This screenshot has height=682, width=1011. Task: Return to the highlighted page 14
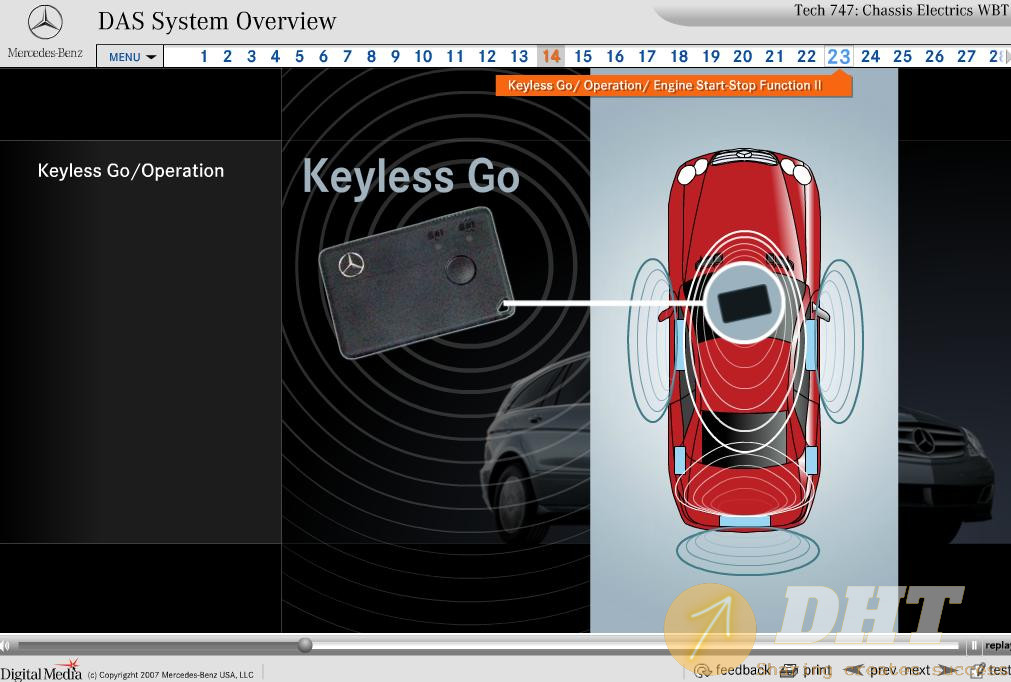[551, 57]
